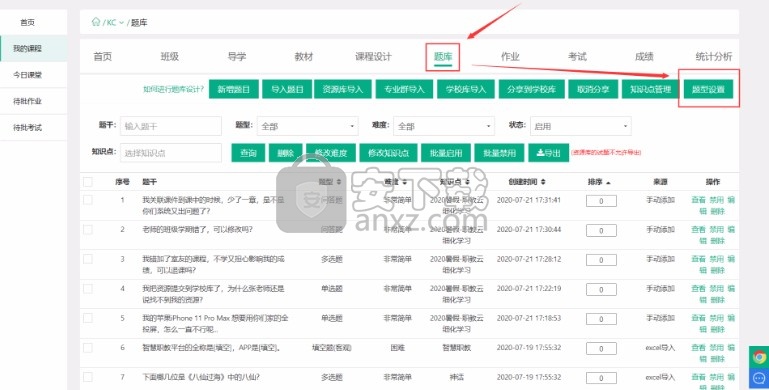Click the 导出 export button
The width and height of the screenshot is (769, 390).
[x=548, y=153]
